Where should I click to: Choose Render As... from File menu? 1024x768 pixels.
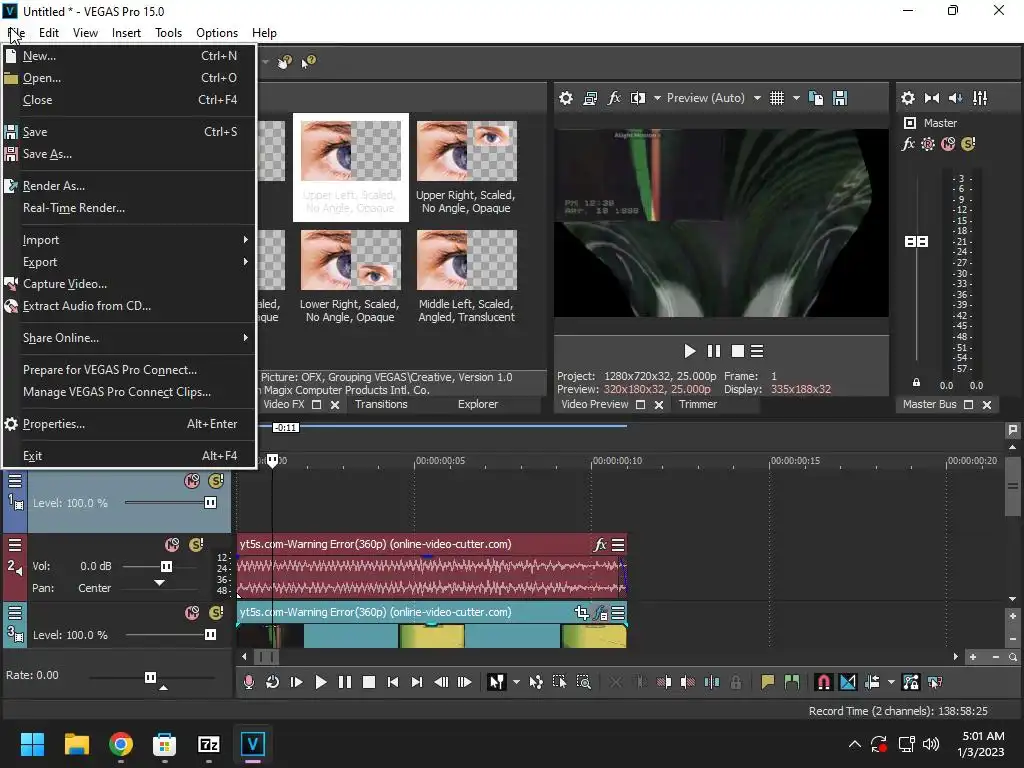[x=129, y=186]
